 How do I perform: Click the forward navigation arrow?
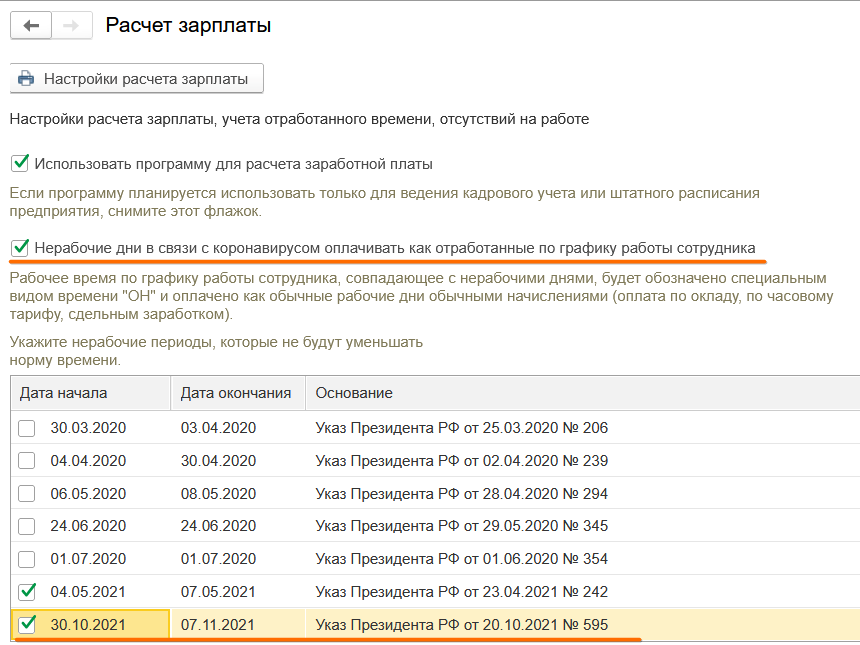(x=71, y=26)
